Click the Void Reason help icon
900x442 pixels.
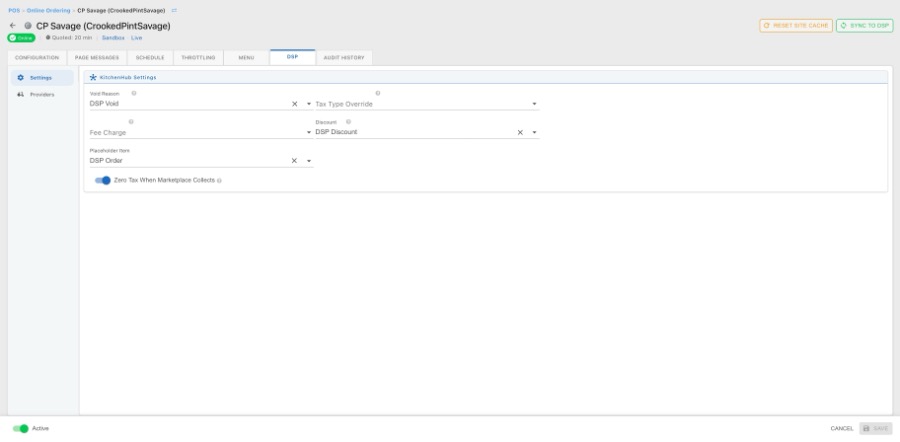(x=134, y=93)
